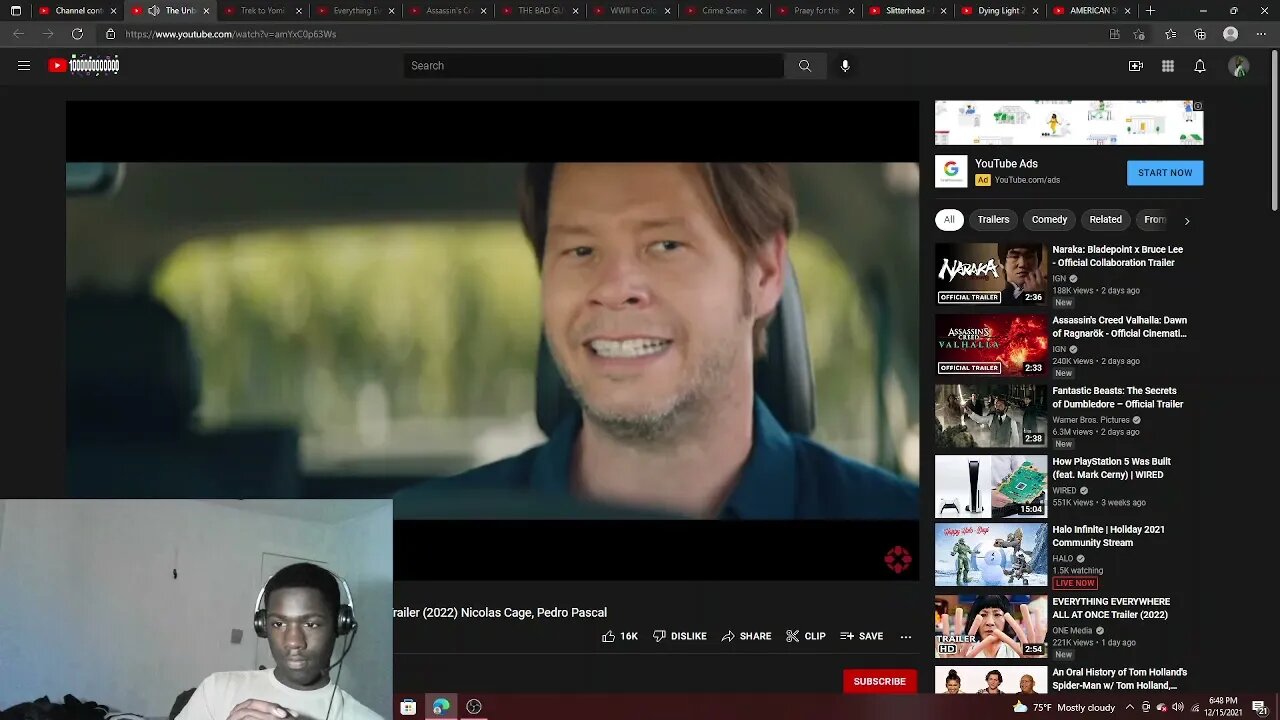Viewport: 1280px width, 720px height.
Task: Open the YouTube.com/ads link
Action: (x=1027, y=180)
